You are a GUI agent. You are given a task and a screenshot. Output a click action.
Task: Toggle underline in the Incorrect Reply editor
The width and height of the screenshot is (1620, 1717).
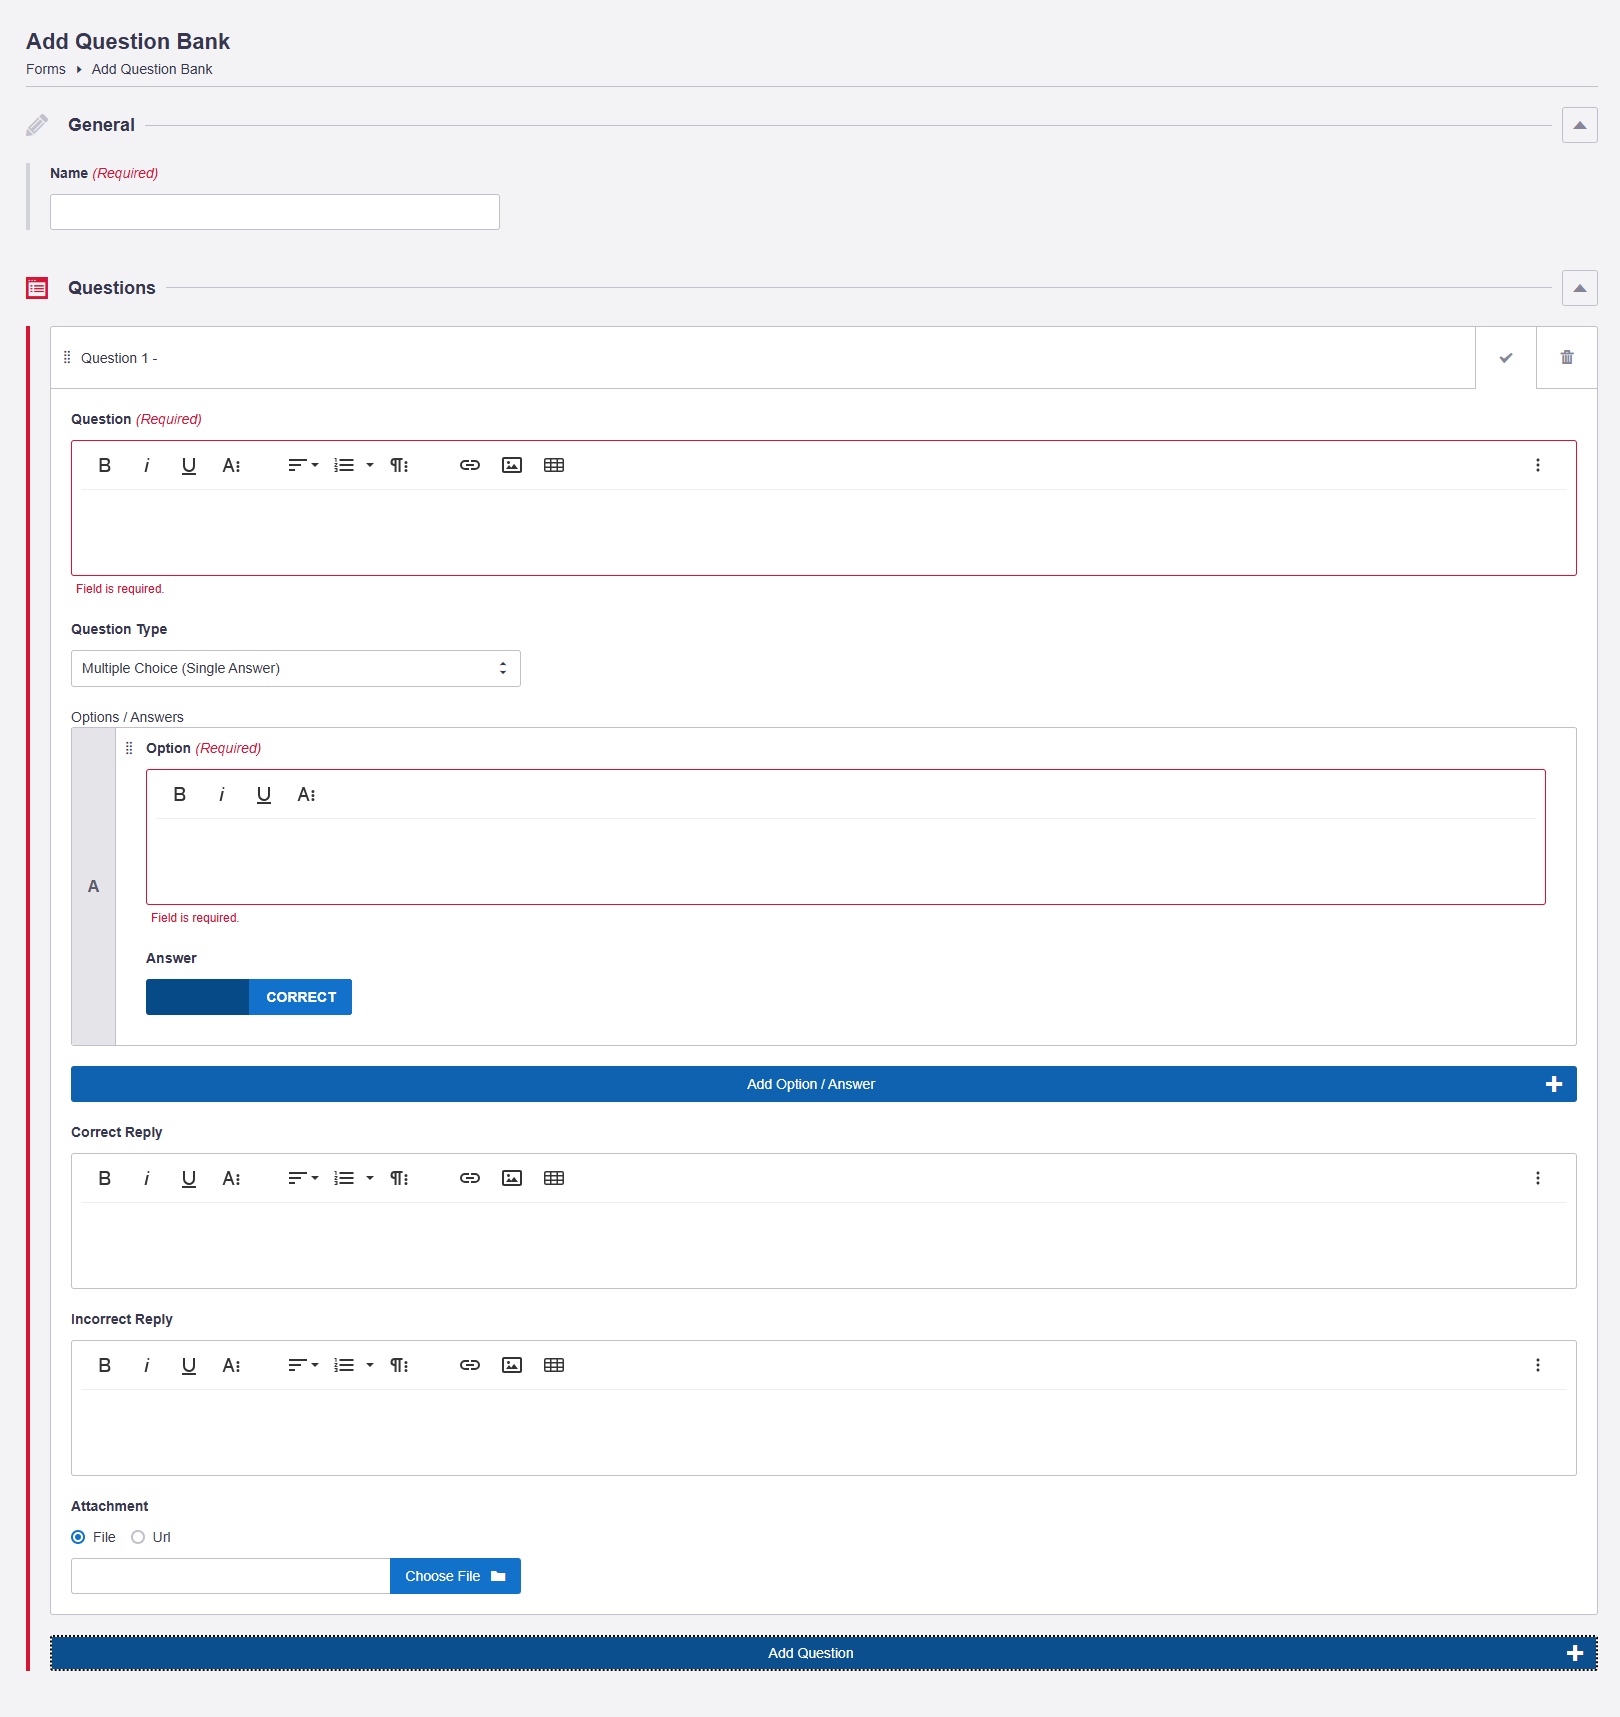pyautogui.click(x=189, y=1365)
